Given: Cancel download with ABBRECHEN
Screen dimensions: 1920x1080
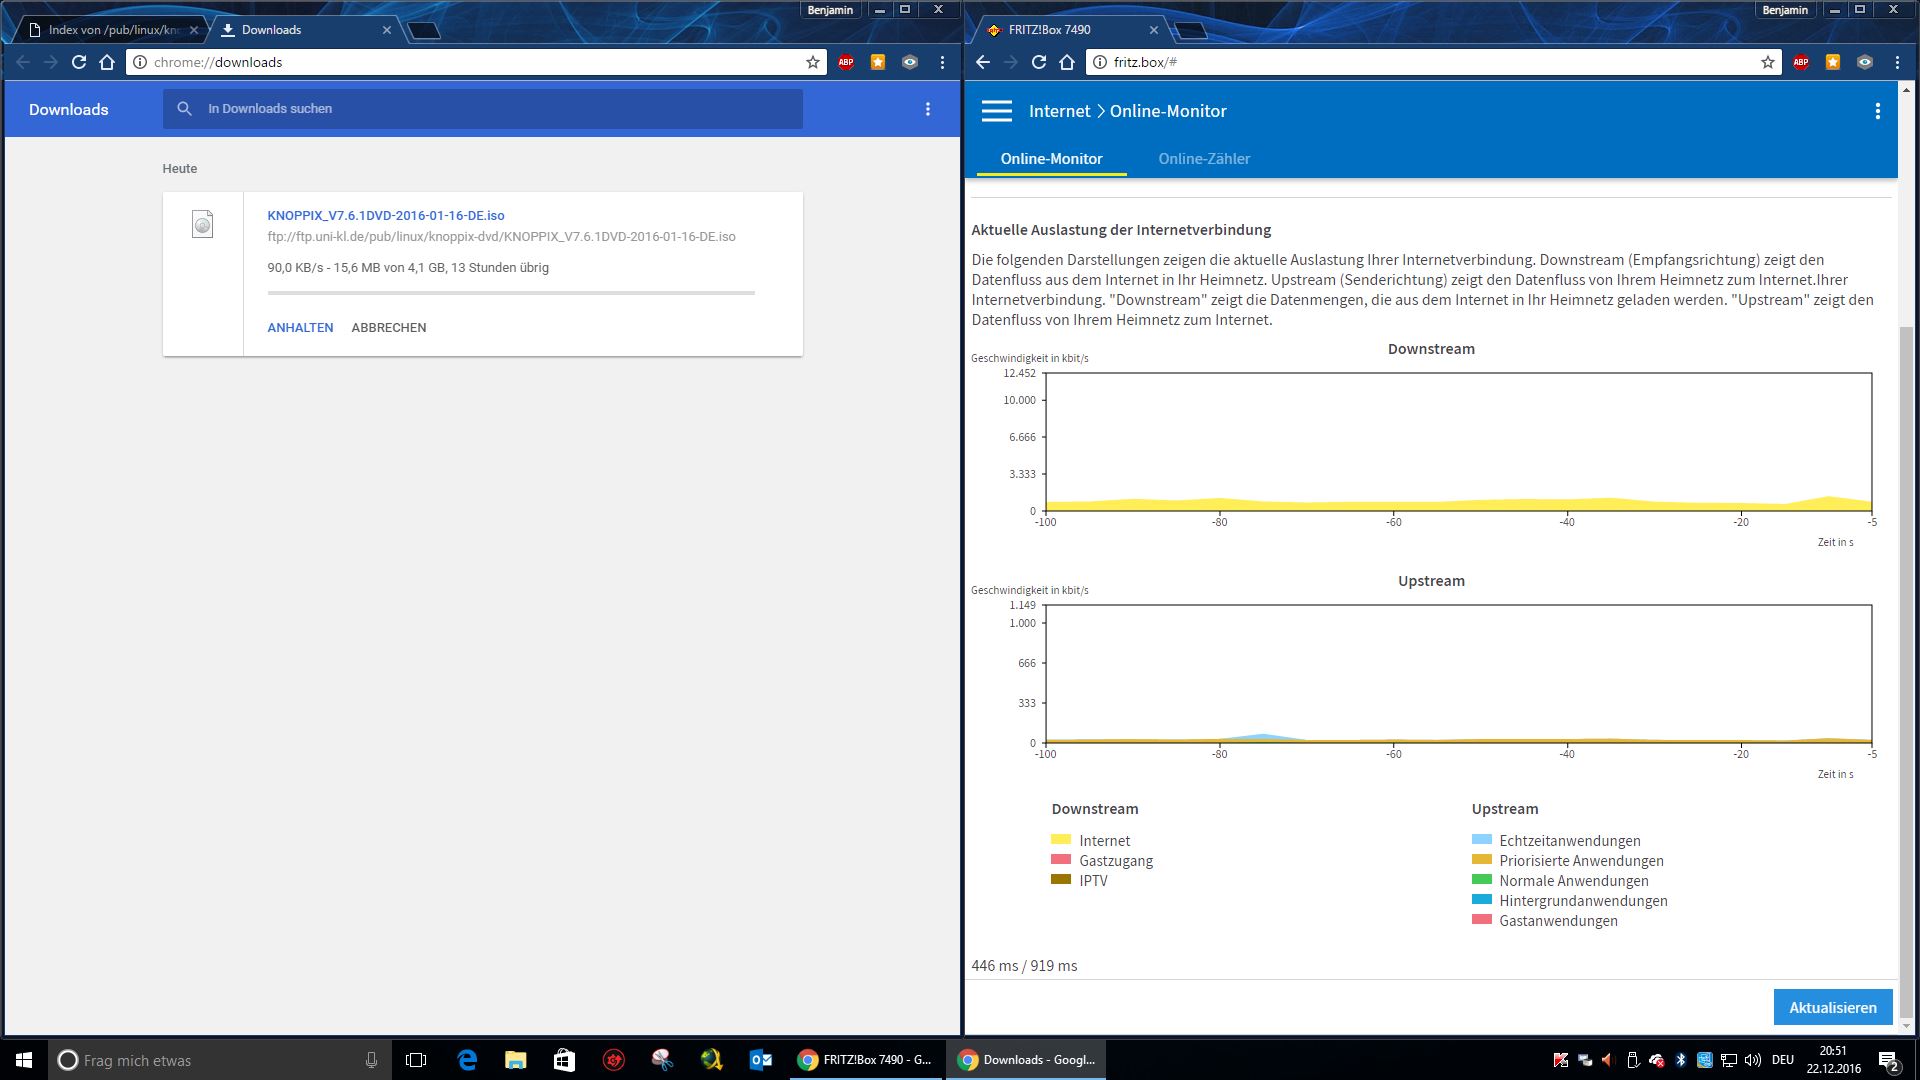Looking at the screenshot, I should tap(388, 327).
